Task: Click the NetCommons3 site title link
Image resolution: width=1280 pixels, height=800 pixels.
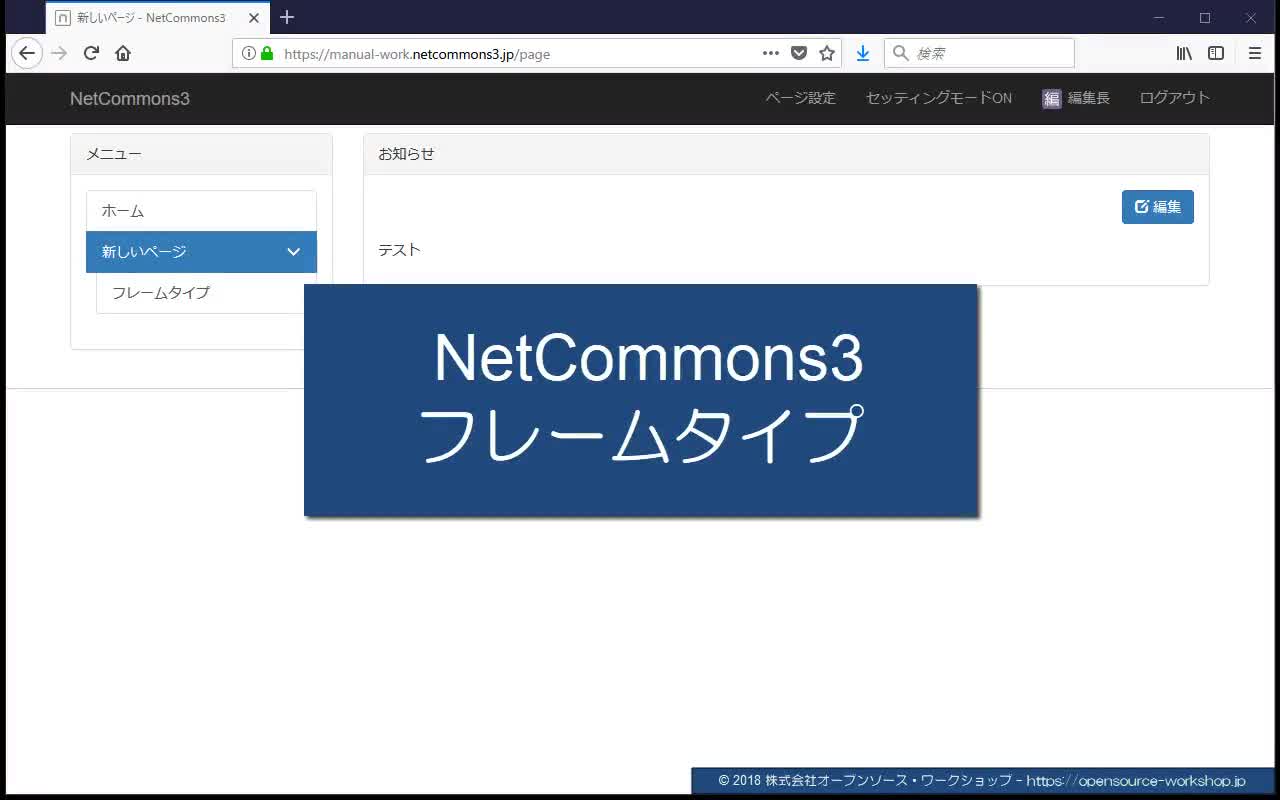Action: tap(130, 98)
